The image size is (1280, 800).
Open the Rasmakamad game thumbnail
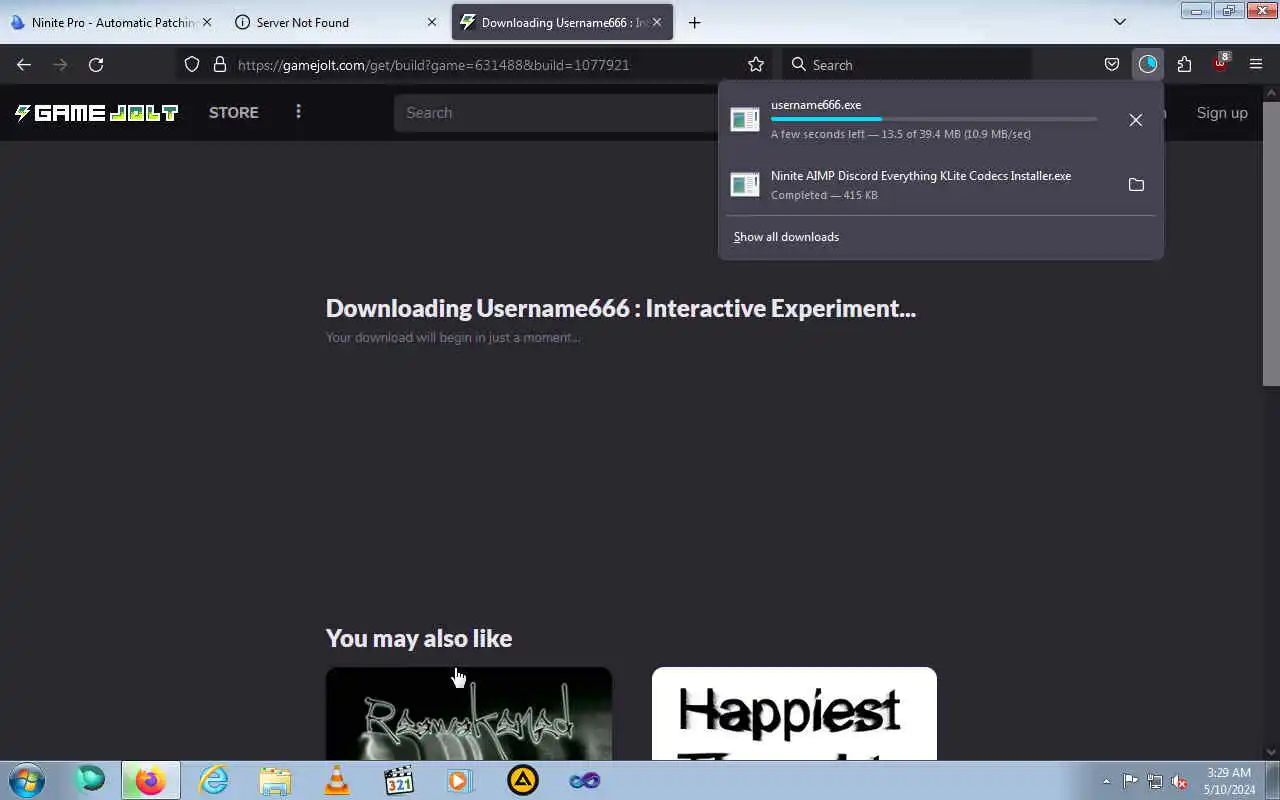point(469,714)
